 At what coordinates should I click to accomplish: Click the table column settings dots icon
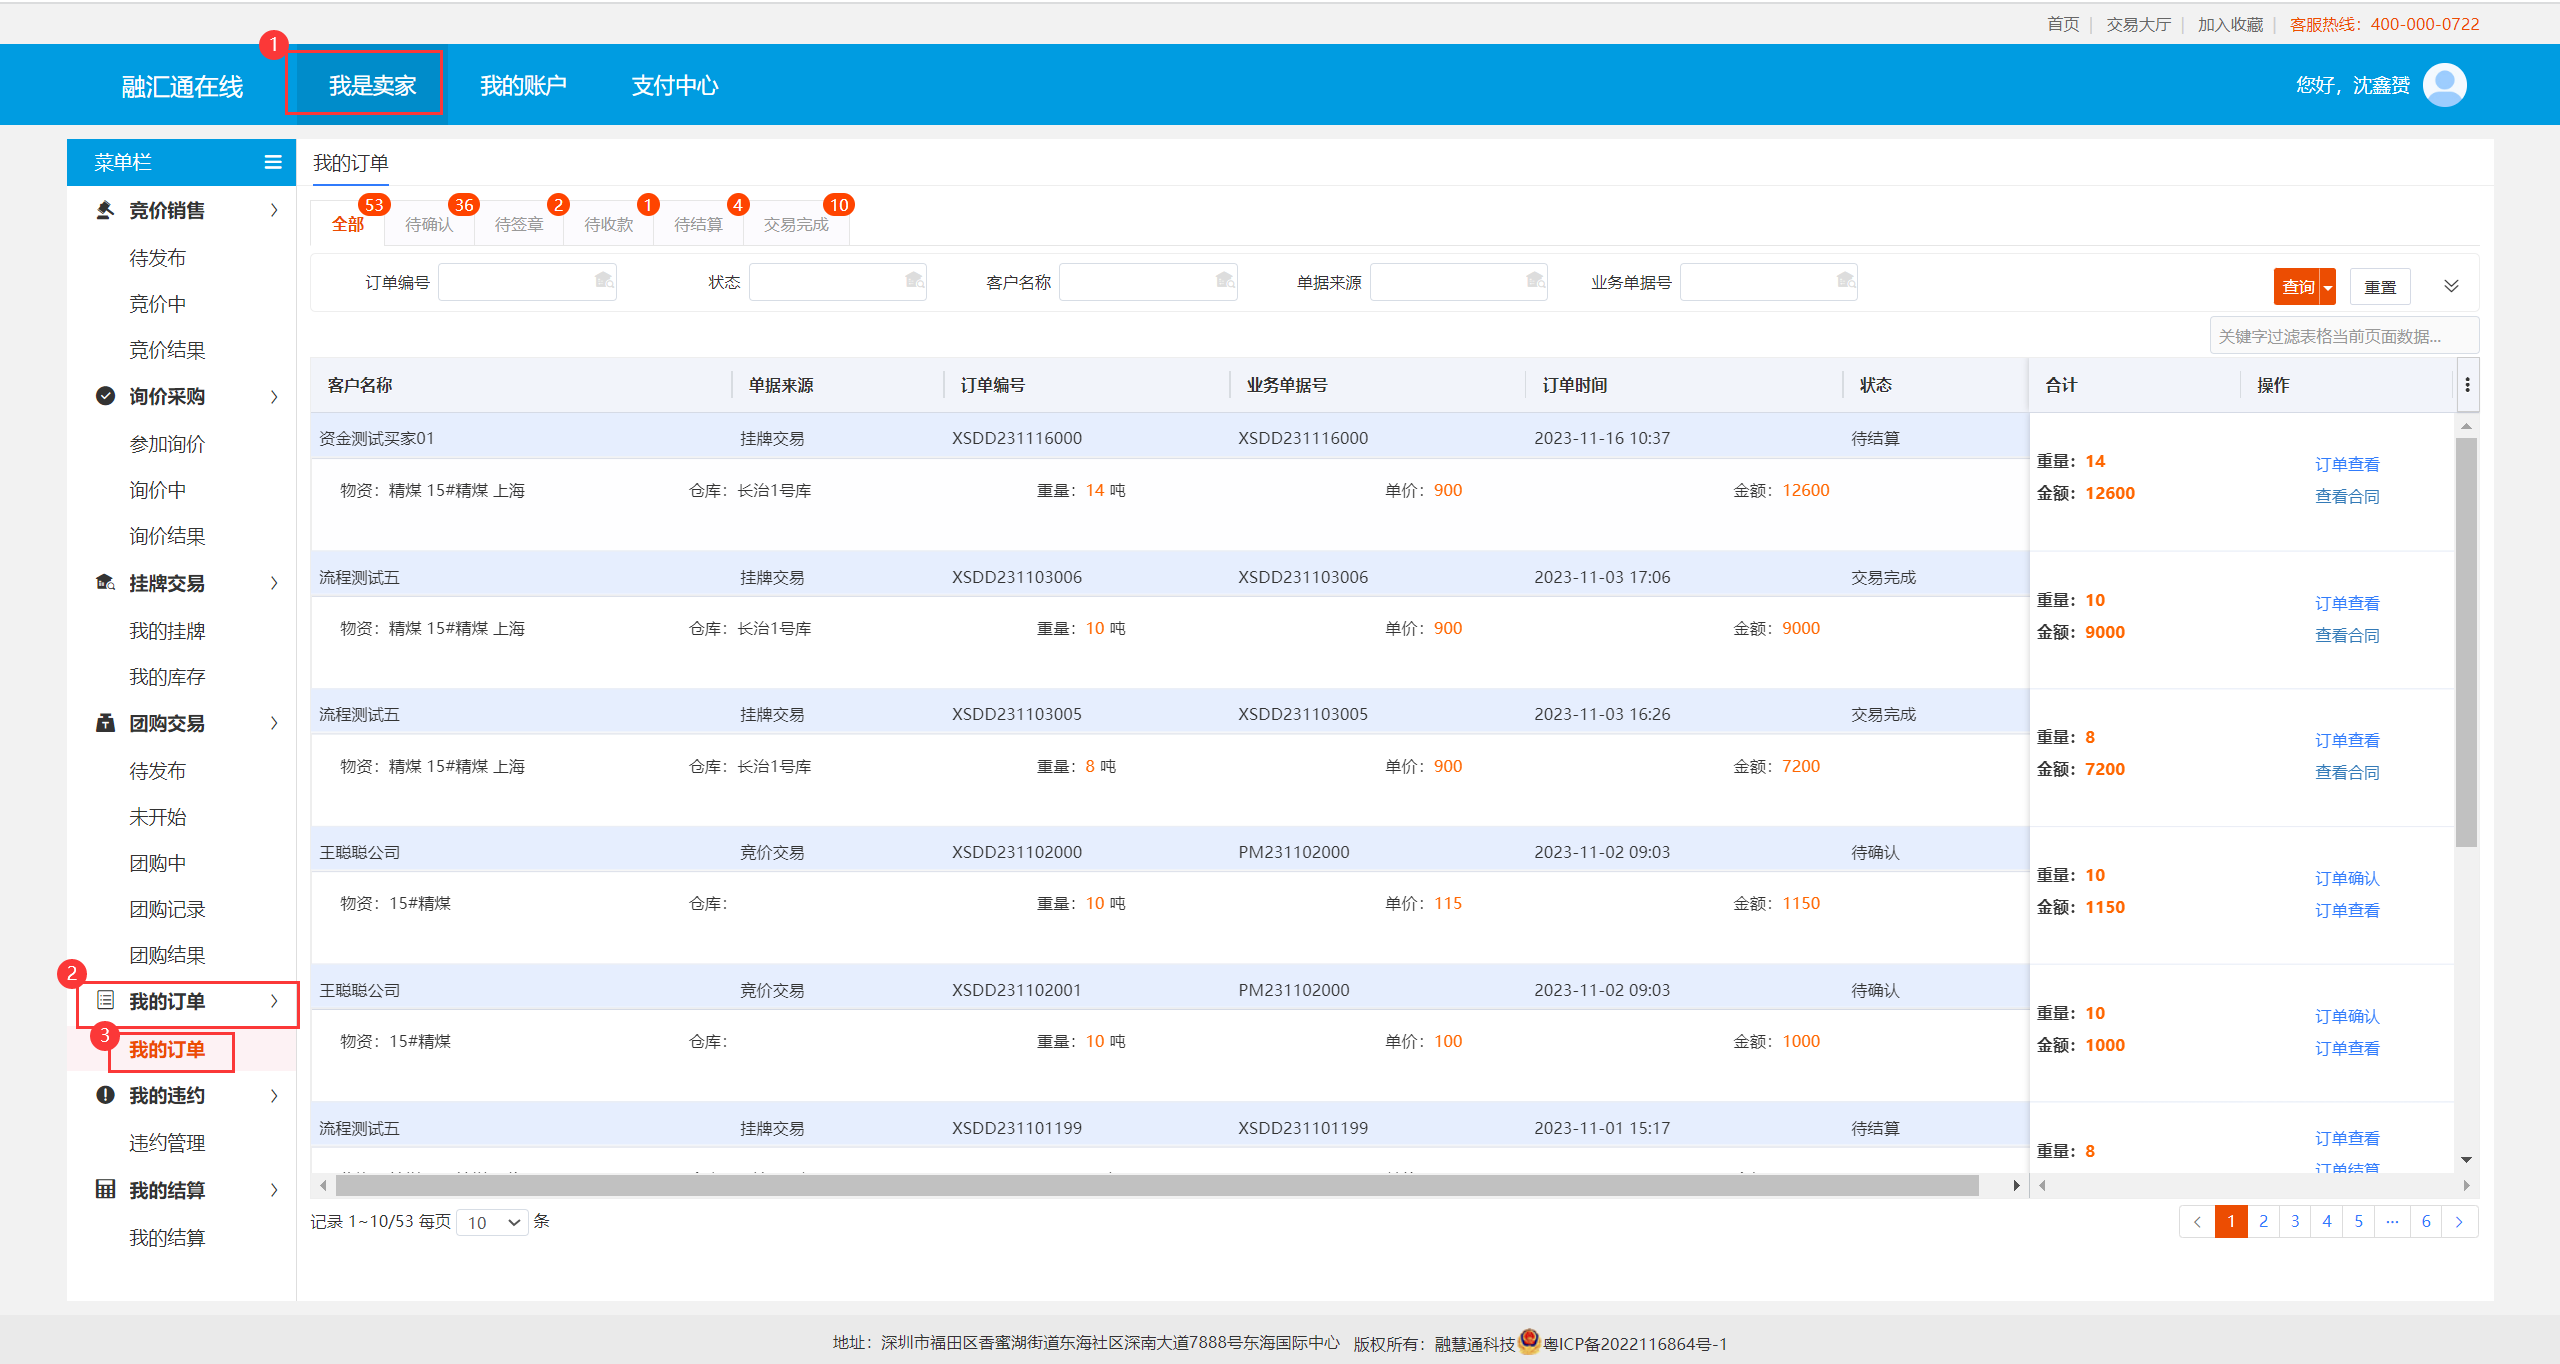2467,385
